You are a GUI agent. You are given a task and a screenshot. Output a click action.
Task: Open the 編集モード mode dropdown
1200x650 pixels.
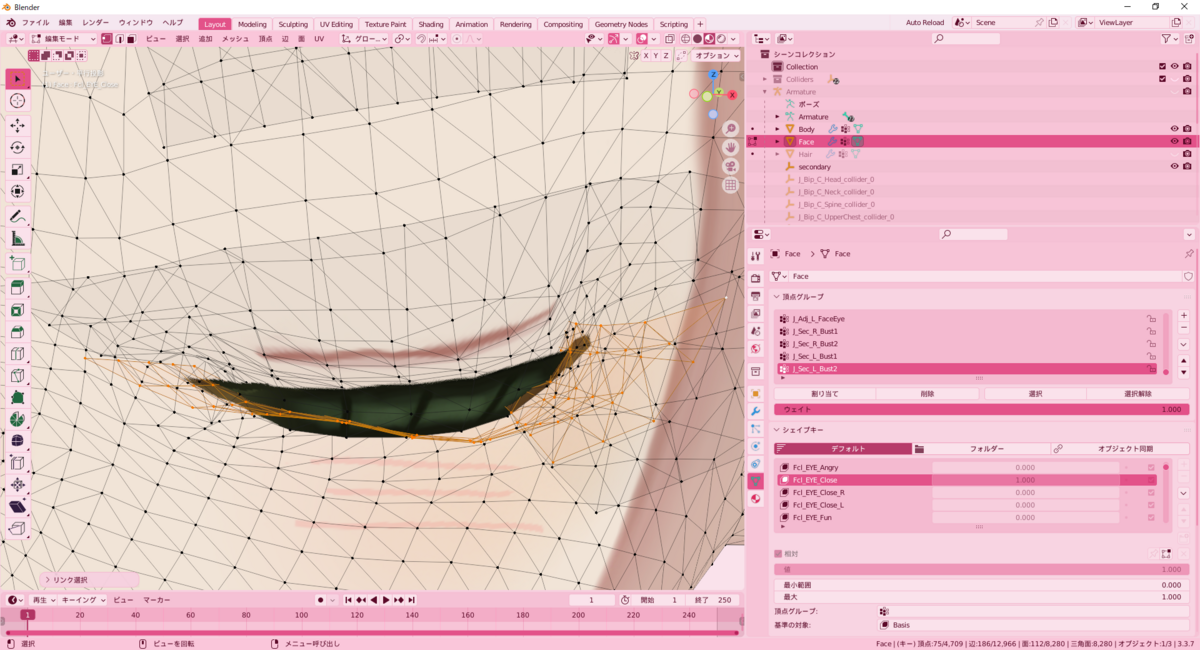pyautogui.click(x=60, y=38)
